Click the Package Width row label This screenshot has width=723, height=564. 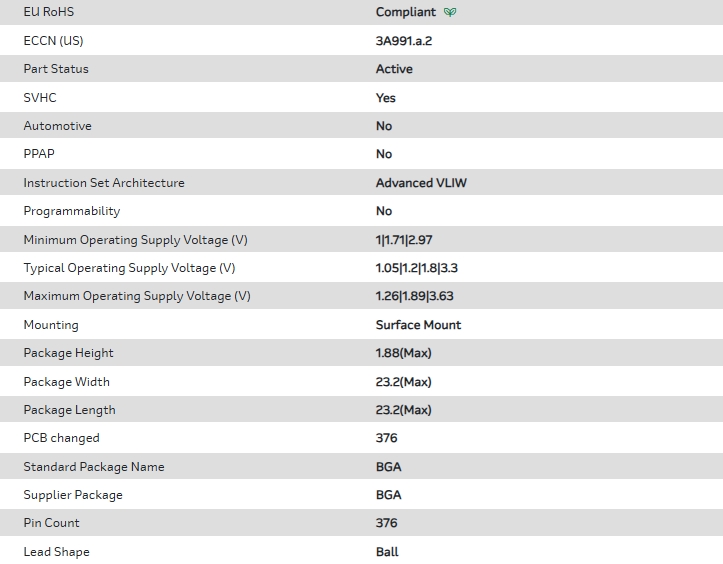[66, 382]
